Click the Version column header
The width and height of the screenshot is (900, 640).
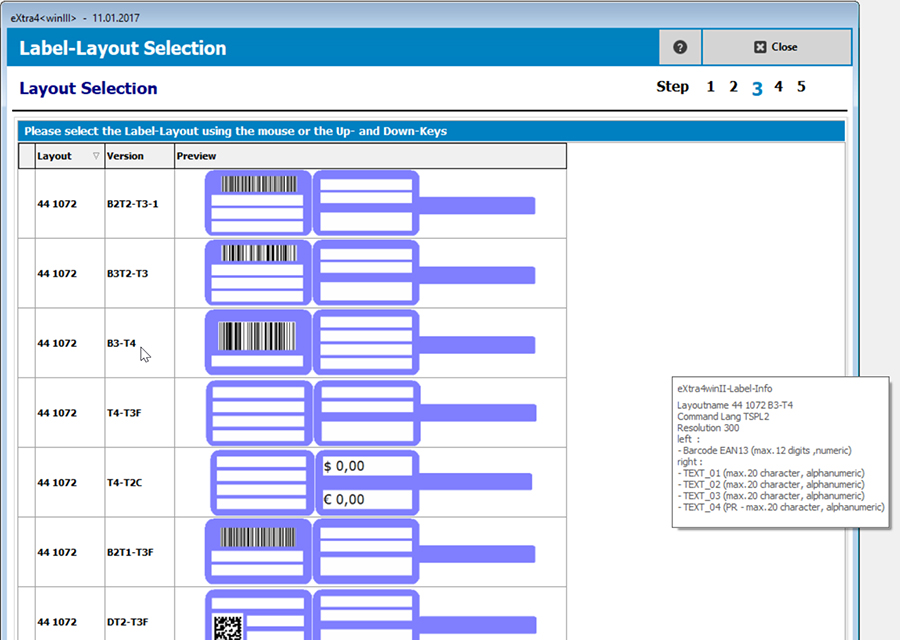[x=125, y=156]
